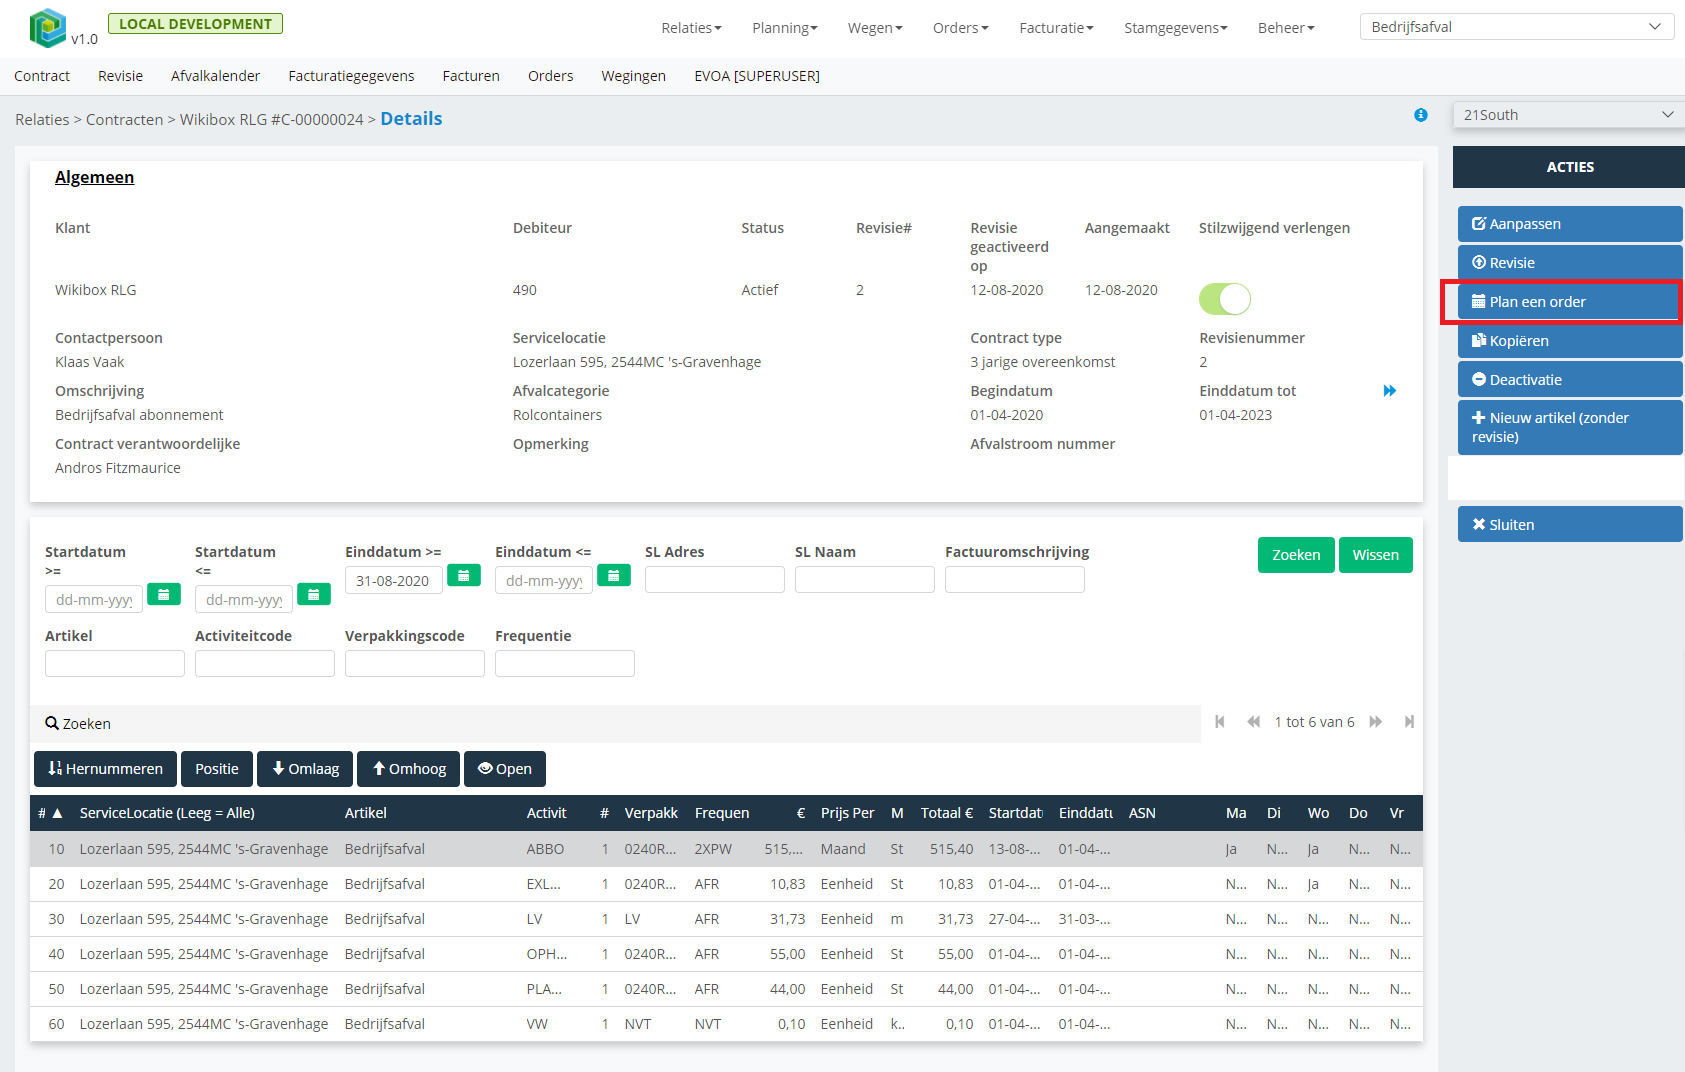
Task: Click the Contracten breadcrumb link
Action: point(124,120)
